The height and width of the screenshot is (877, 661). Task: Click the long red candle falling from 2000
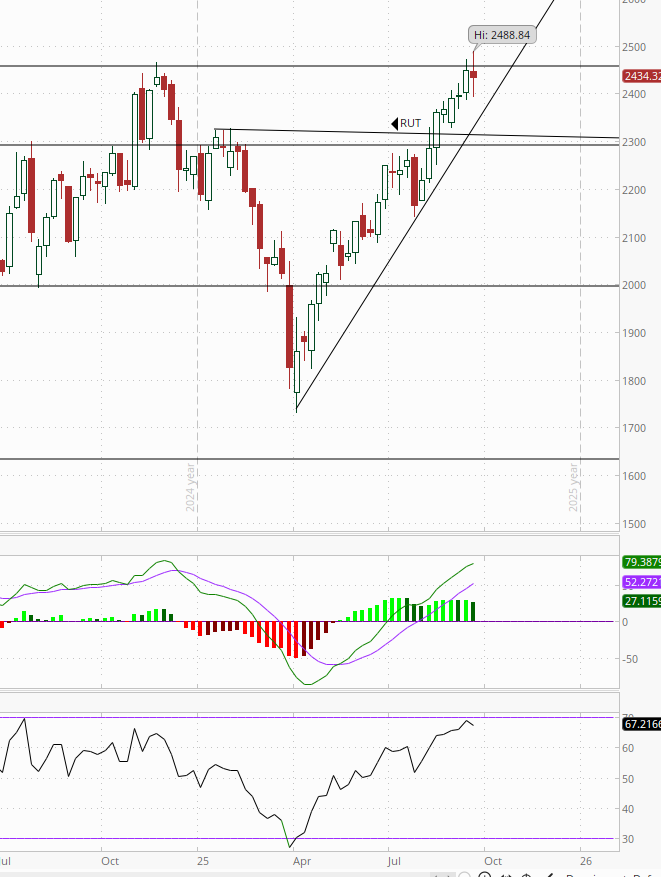point(290,327)
